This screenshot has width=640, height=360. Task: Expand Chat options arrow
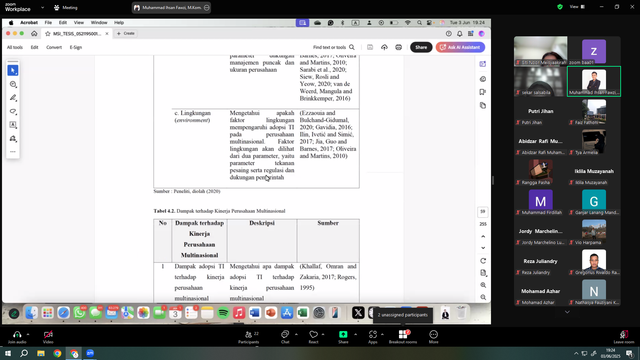[296, 334]
